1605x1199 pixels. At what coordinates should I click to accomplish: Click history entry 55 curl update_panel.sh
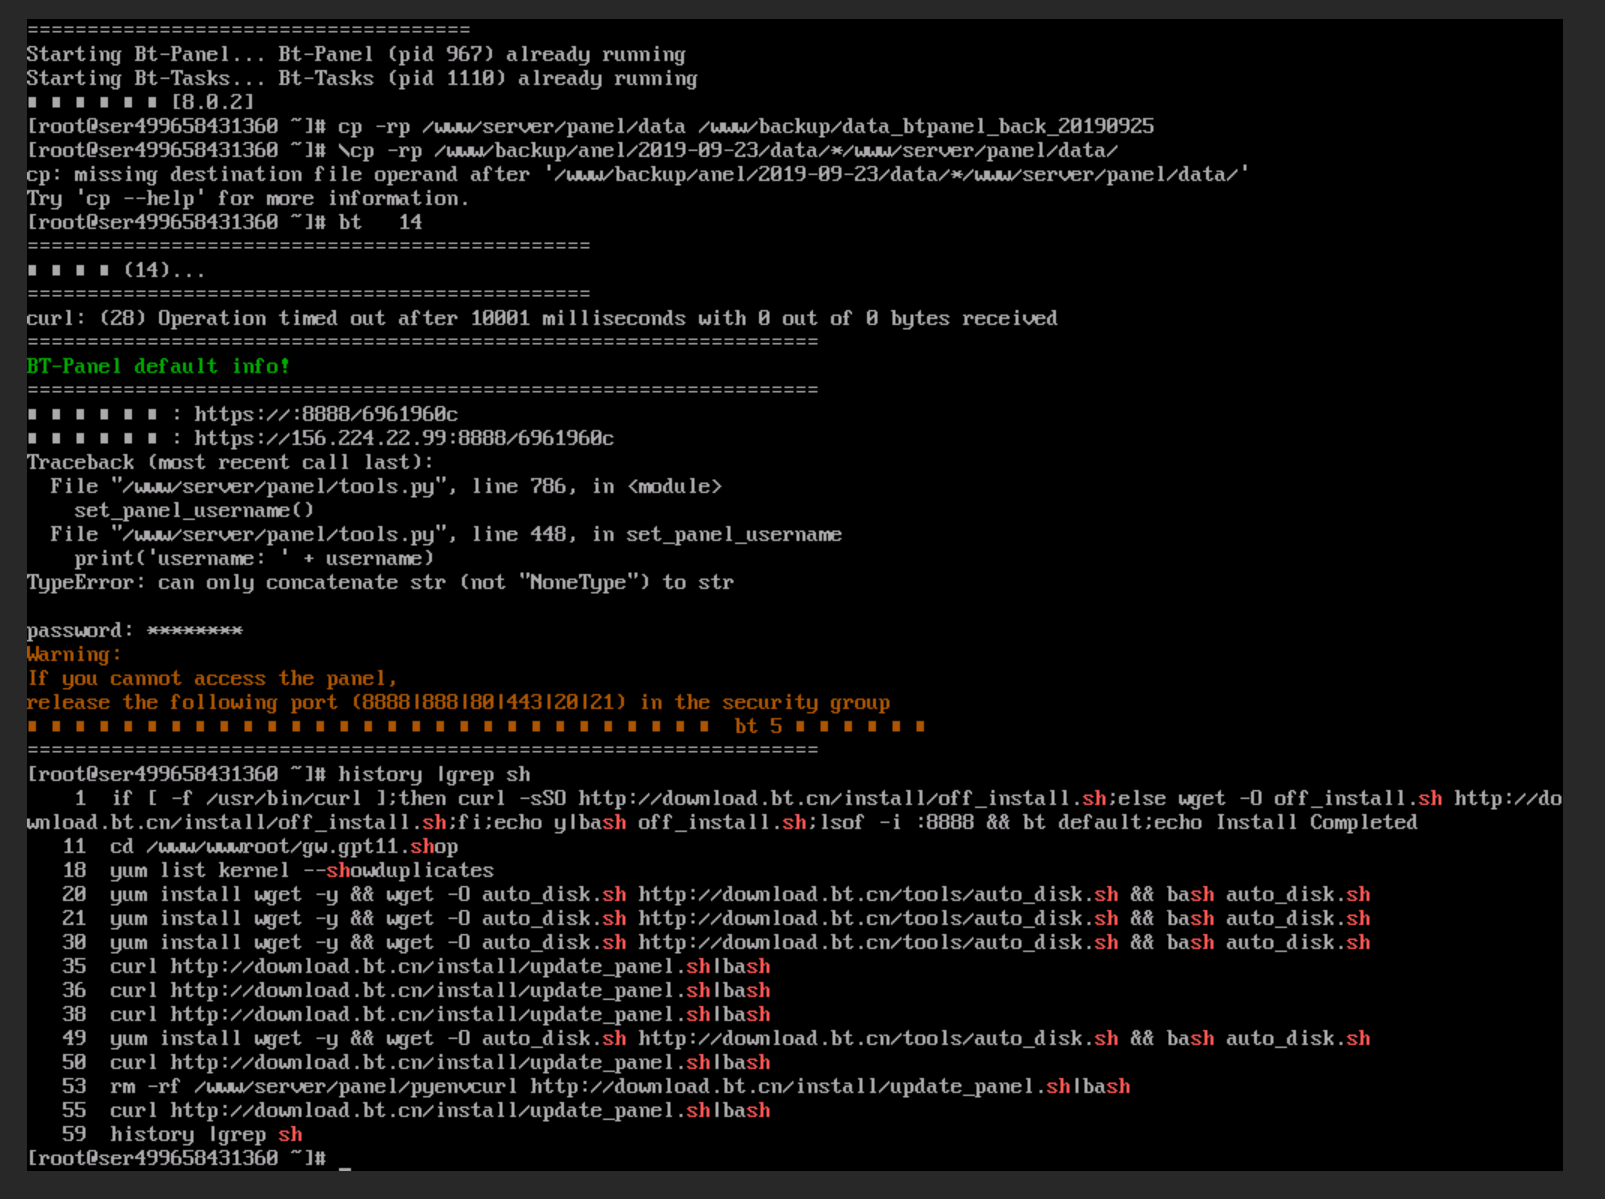coord(416,1110)
